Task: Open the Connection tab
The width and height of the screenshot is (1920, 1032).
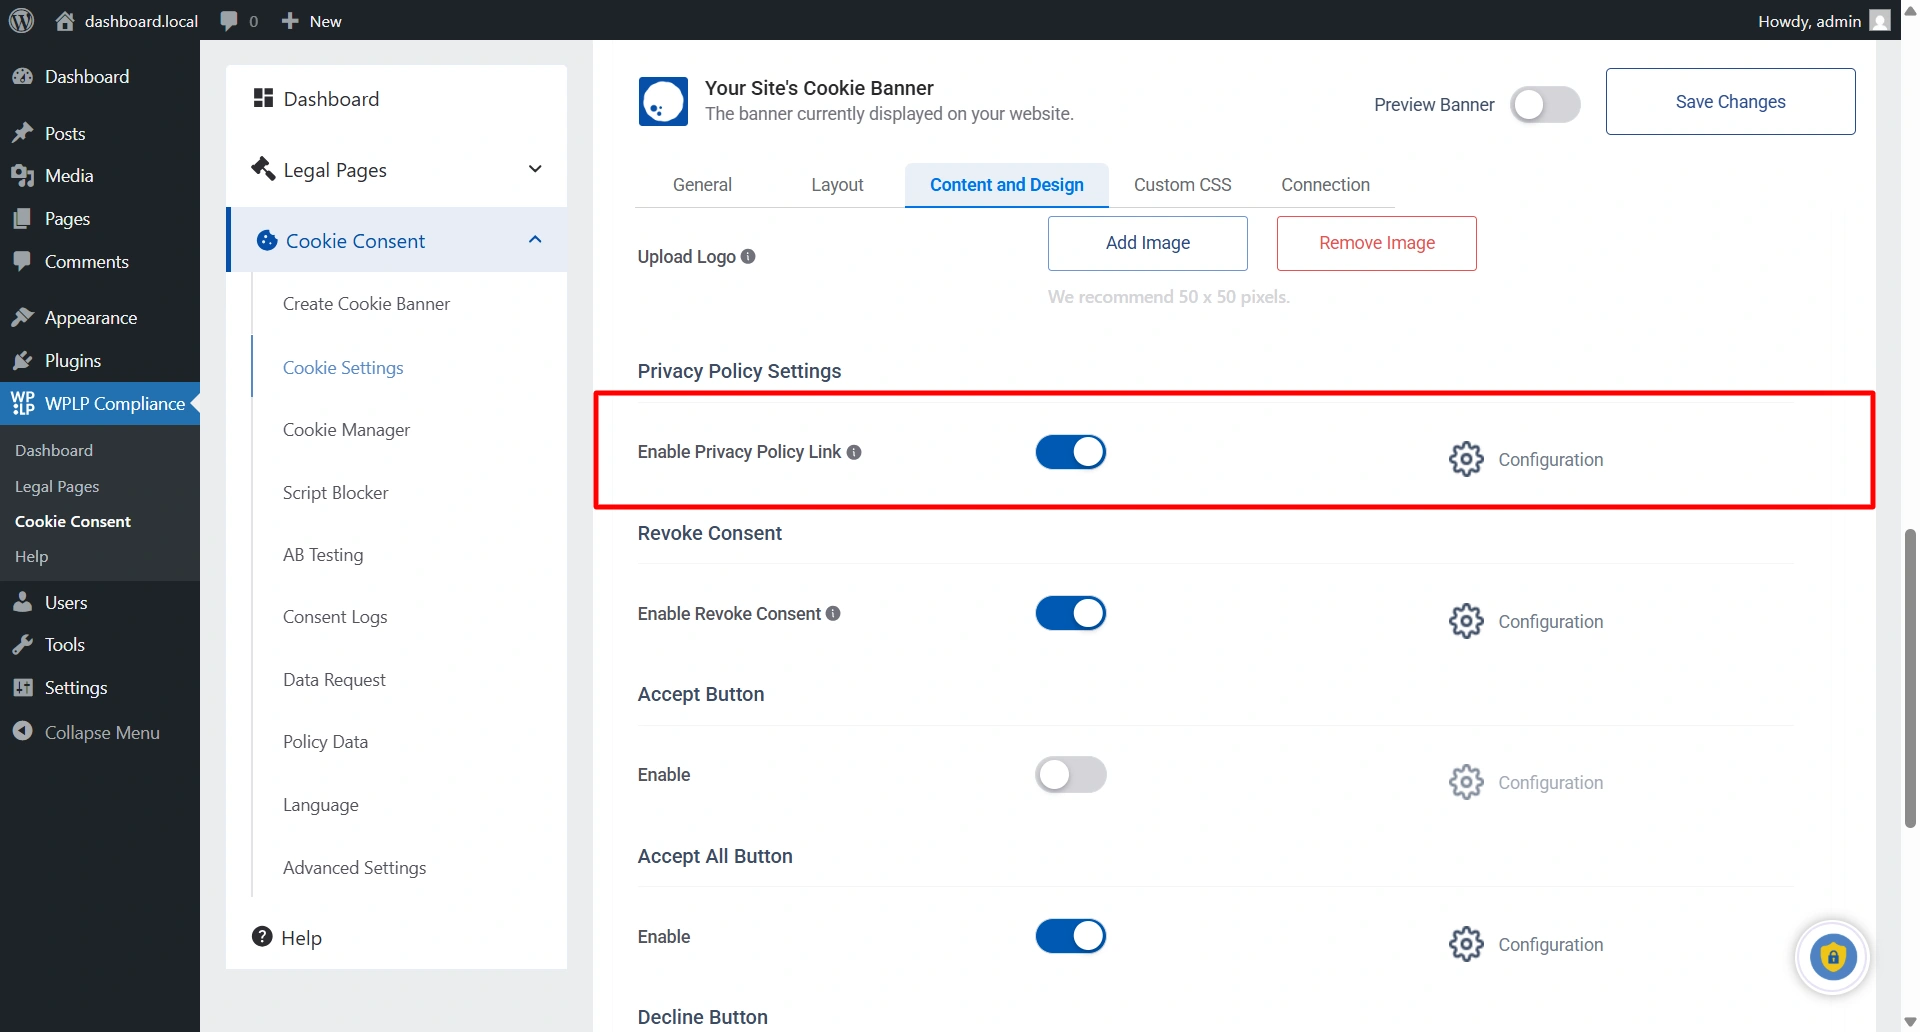Action: (x=1325, y=184)
